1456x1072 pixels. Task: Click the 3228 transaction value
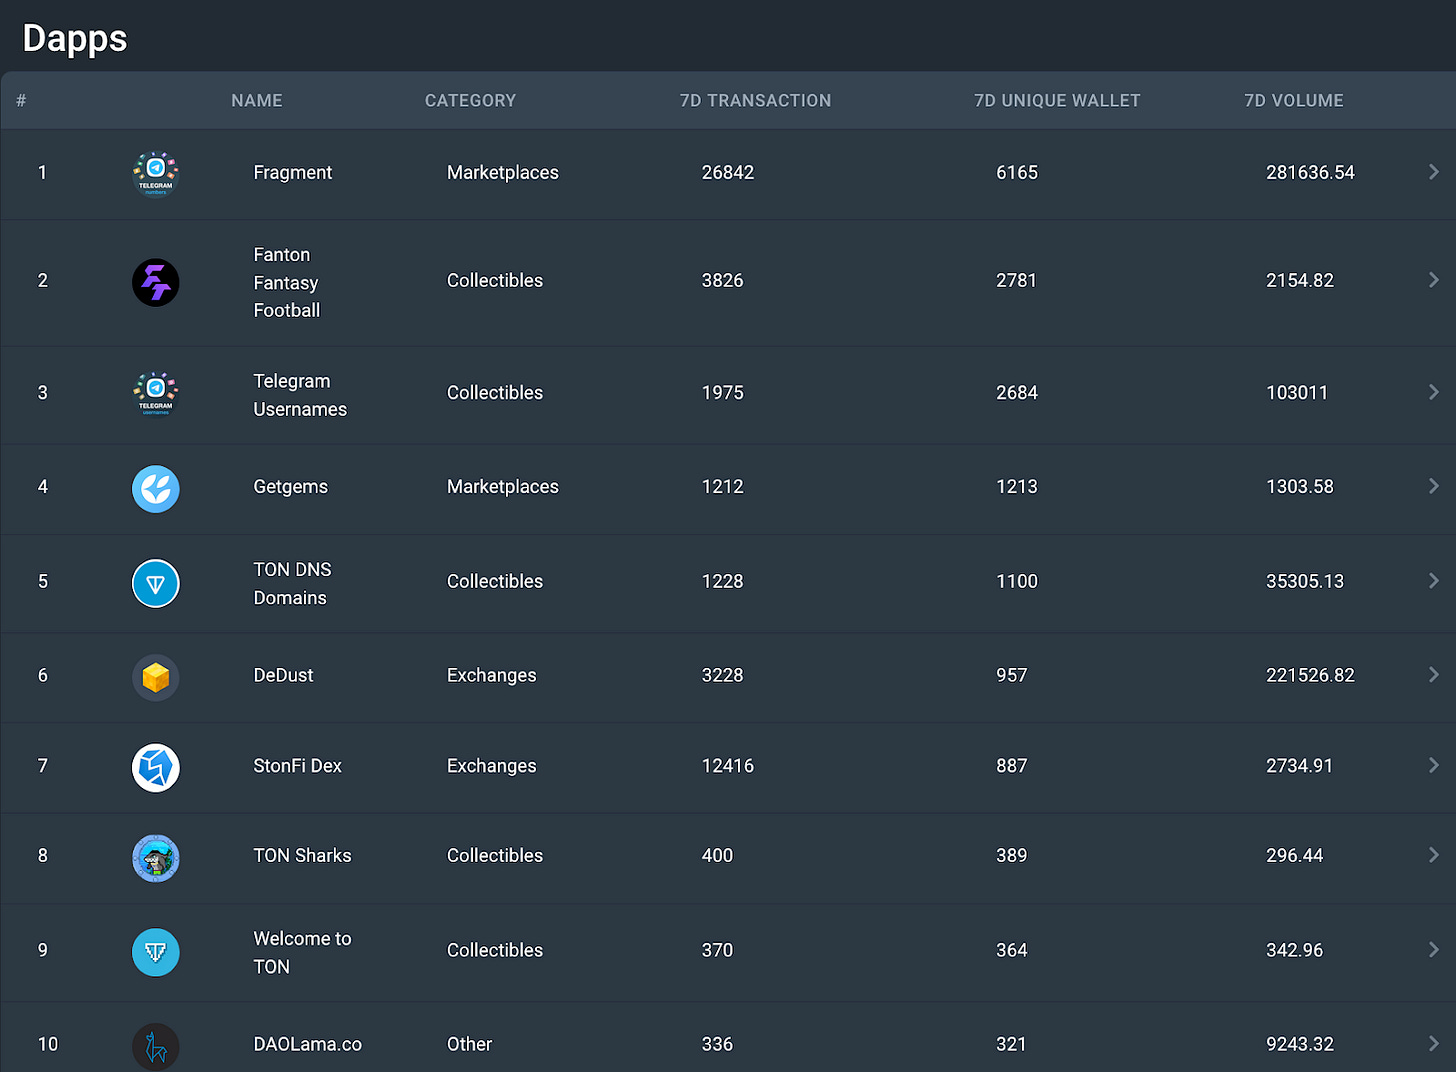(x=723, y=675)
